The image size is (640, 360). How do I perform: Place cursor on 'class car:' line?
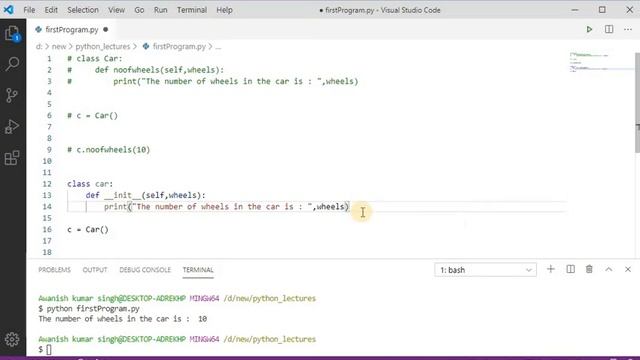[90, 184]
